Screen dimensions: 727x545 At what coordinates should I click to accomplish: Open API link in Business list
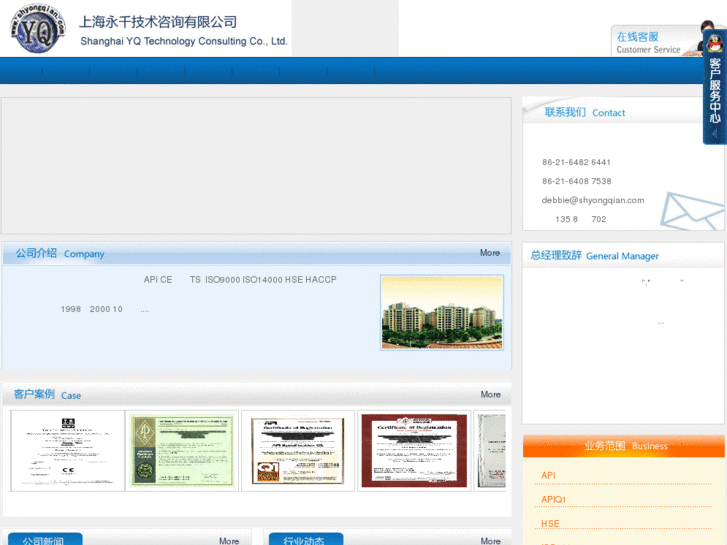(x=548, y=475)
